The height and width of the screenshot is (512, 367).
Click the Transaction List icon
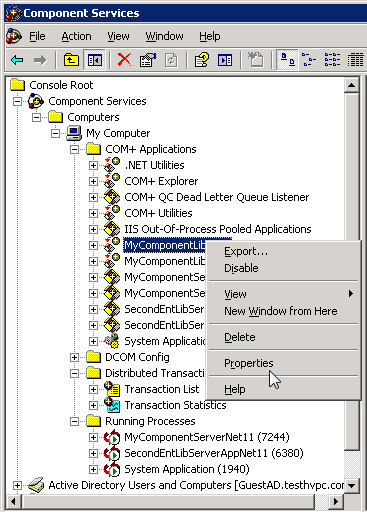[x=112, y=389]
